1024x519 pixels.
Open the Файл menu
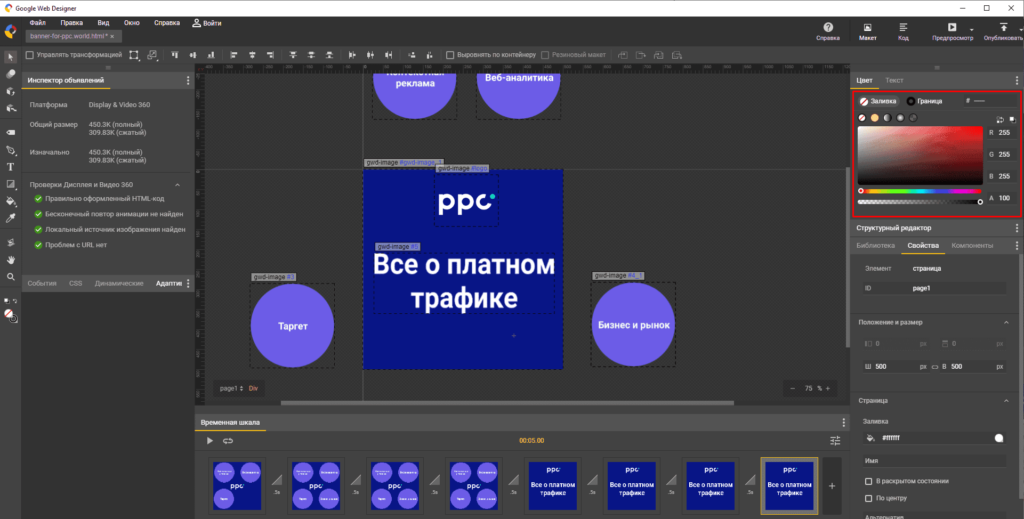[38, 21]
